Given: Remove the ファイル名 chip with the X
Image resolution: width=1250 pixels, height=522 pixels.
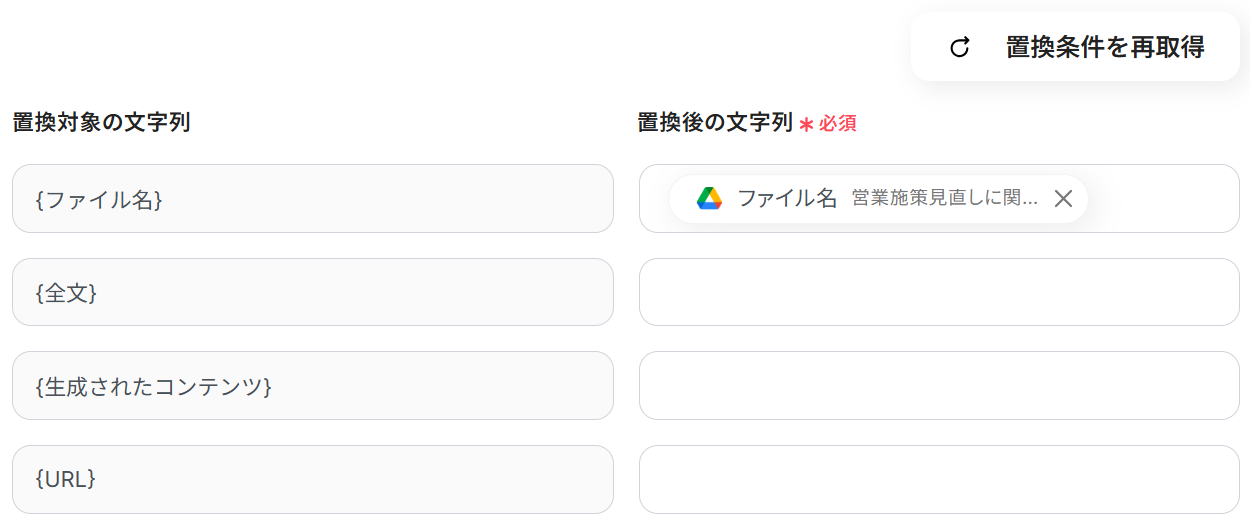Looking at the screenshot, I should coord(1063,198).
